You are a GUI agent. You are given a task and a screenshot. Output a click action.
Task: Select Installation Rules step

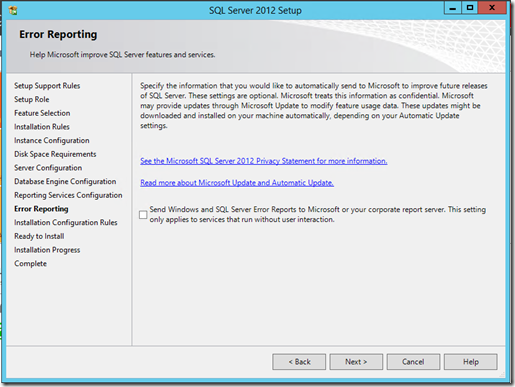click(x=42, y=127)
